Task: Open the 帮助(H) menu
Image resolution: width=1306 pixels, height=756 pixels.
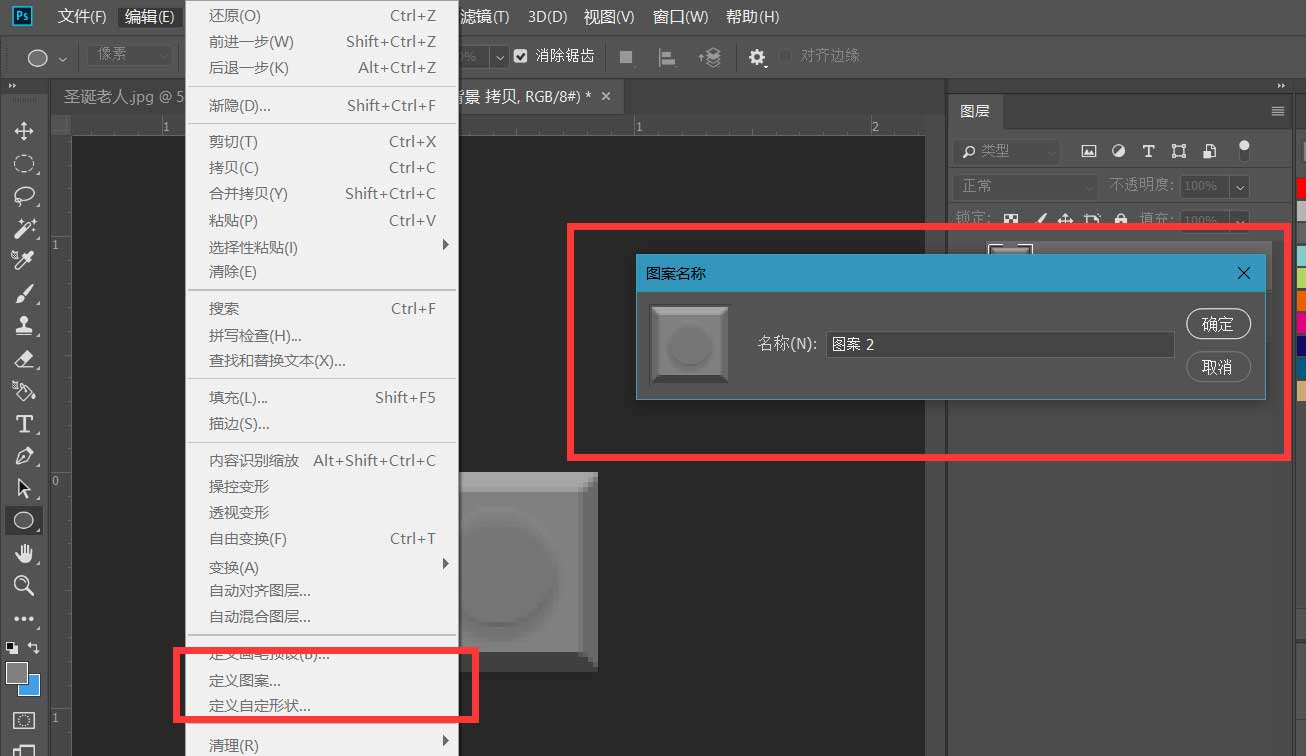Action: [x=752, y=17]
